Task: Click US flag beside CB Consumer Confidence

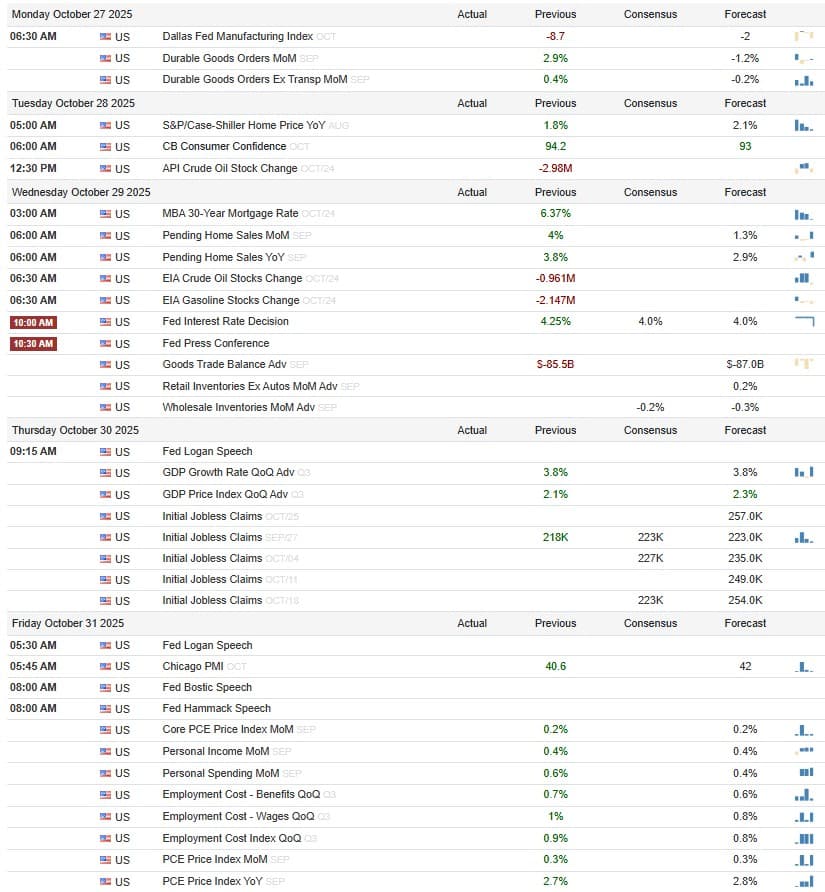Action: [x=105, y=147]
